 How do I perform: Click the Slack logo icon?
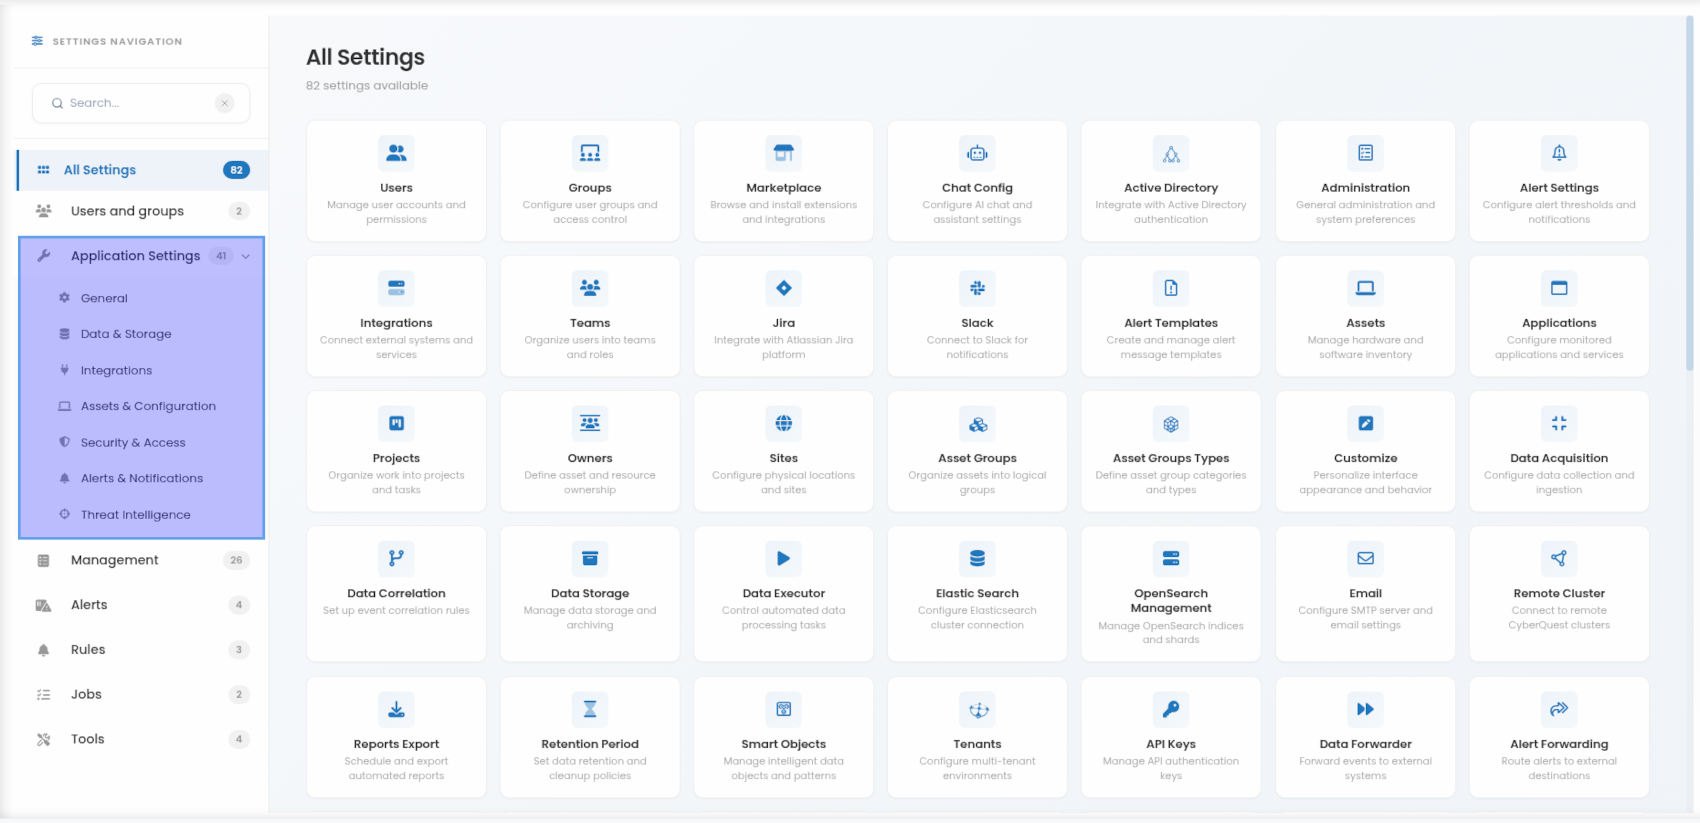977,288
